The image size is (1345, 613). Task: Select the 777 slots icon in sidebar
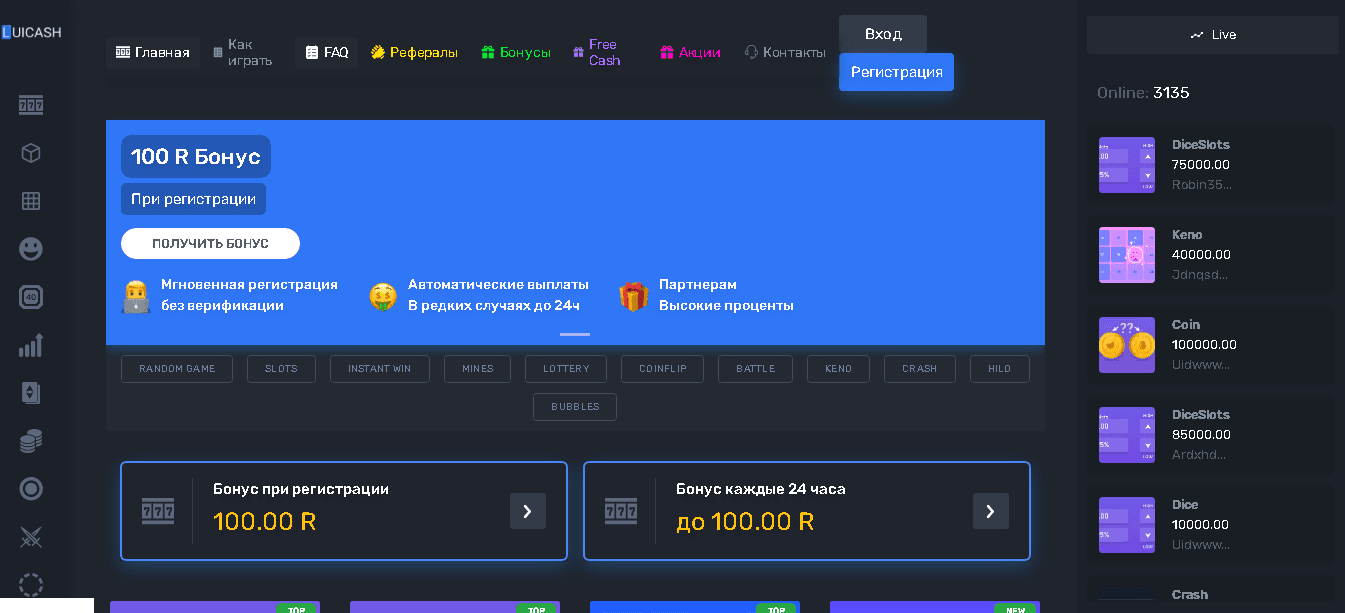click(31, 105)
